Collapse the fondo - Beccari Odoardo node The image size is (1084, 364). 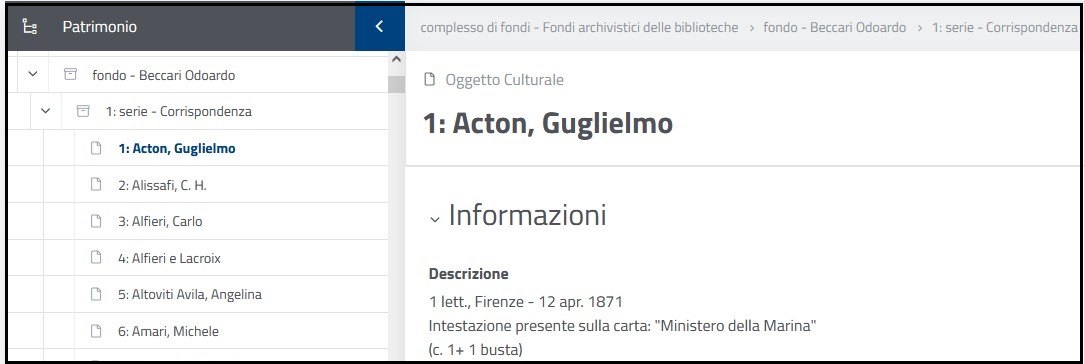click(32, 75)
